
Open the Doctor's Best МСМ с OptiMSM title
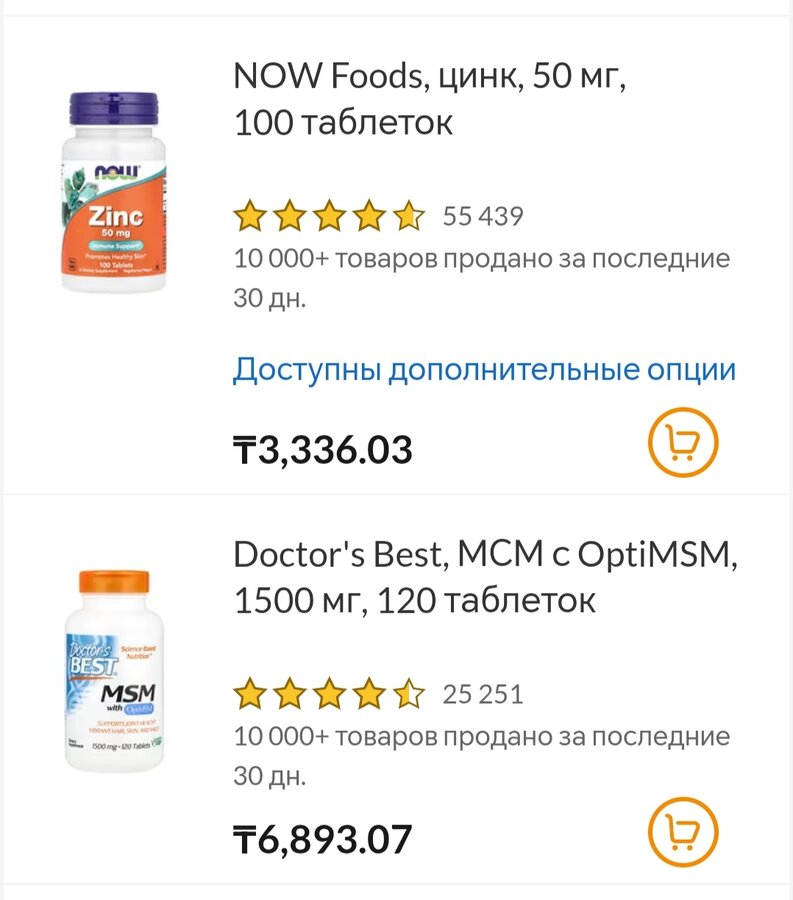(x=485, y=577)
